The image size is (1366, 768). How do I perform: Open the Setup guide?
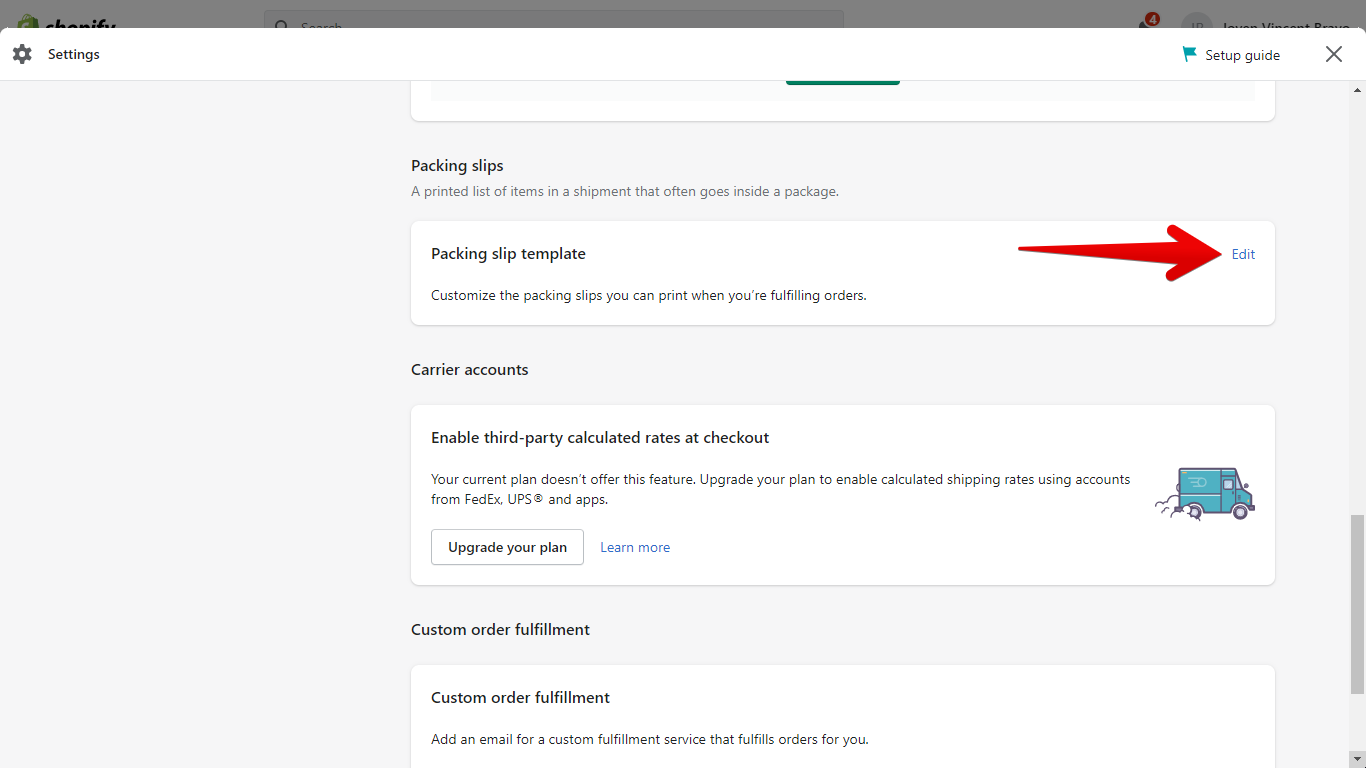pyautogui.click(x=1242, y=55)
